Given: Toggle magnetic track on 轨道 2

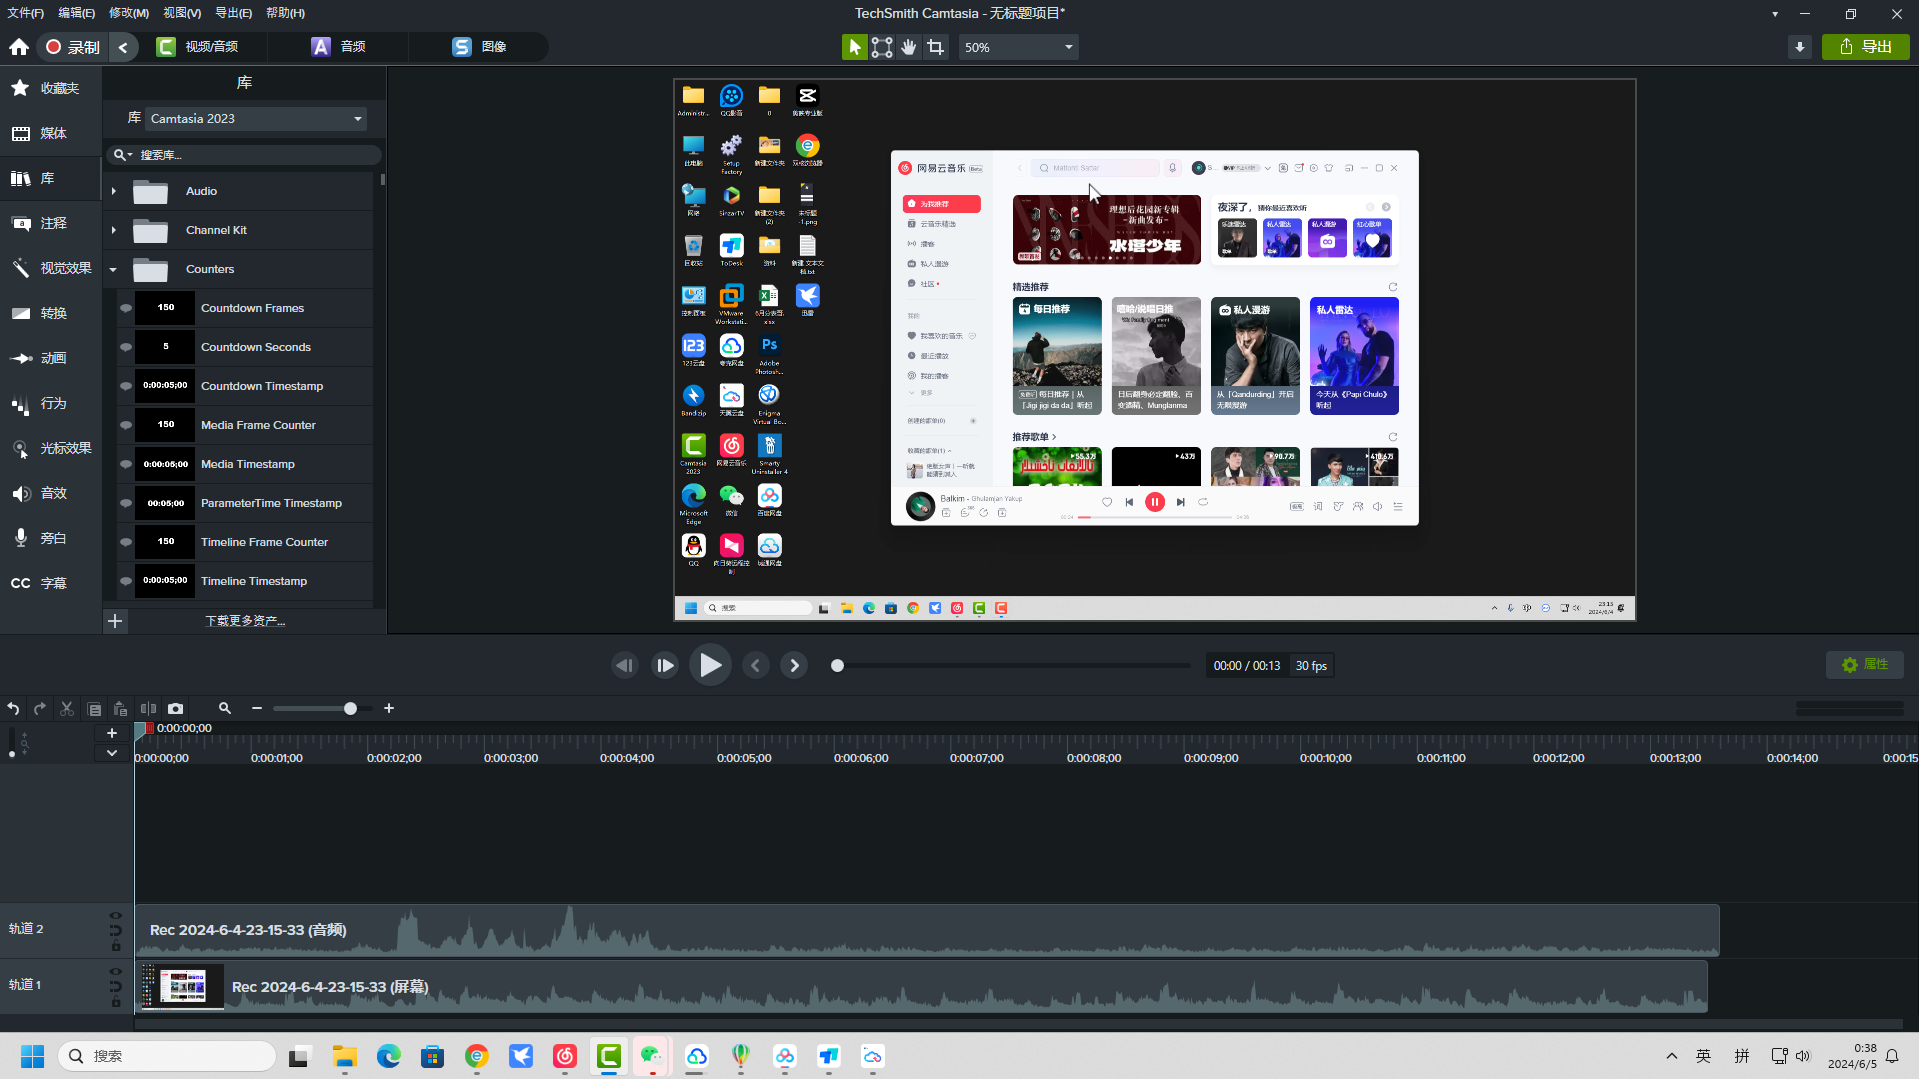Looking at the screenshot, I should (x=116, y=930).
